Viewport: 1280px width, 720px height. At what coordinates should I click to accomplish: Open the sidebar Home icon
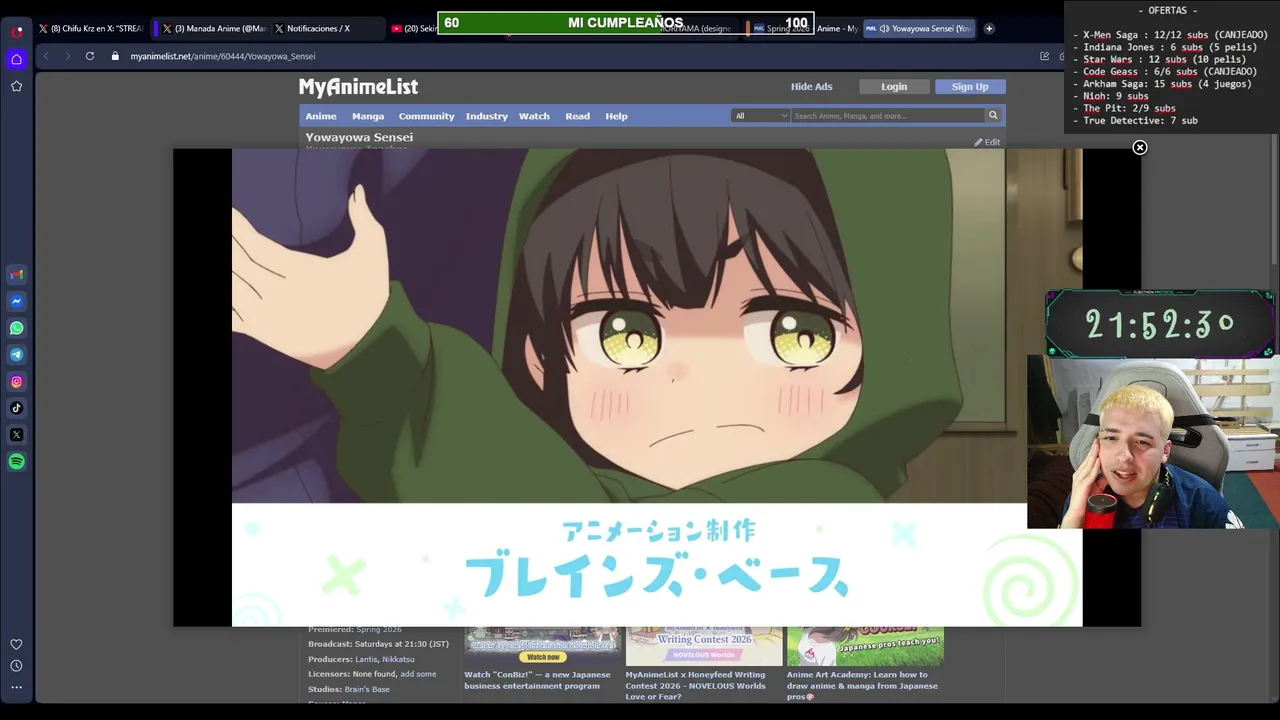point(17,60)
